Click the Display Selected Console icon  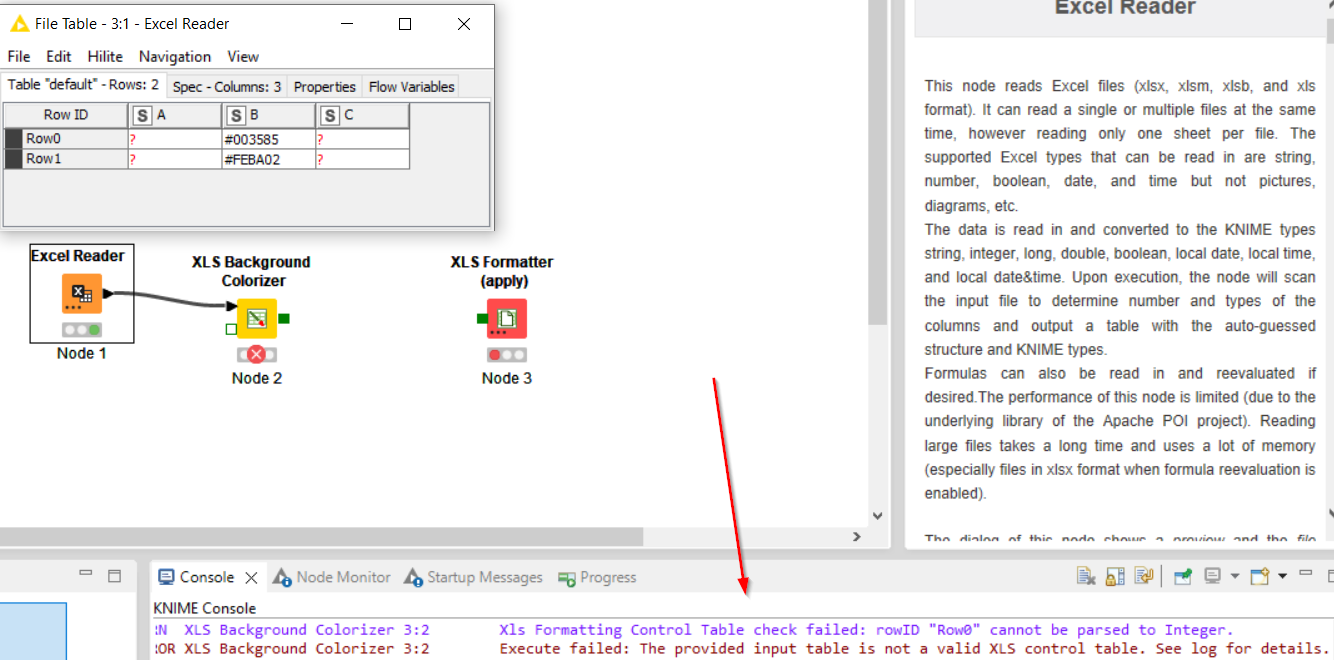coord(1213,576)
